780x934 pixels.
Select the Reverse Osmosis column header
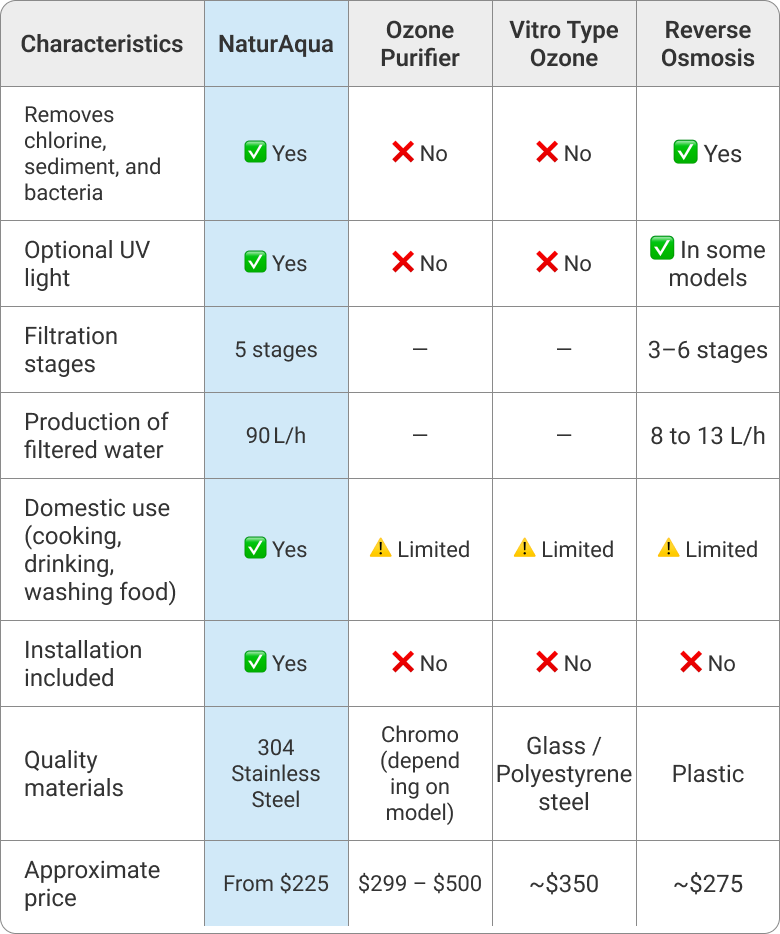[708, 44]
